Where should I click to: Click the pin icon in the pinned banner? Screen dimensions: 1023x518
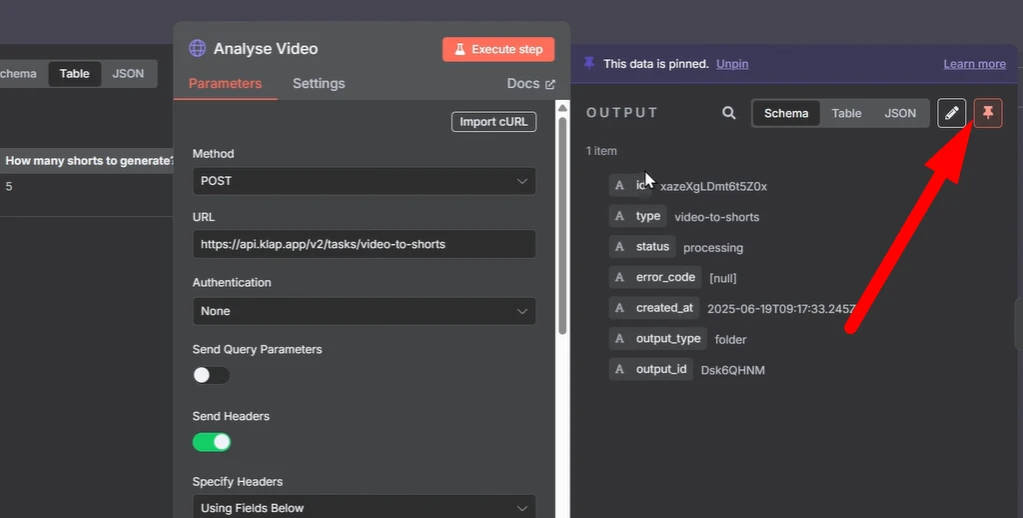[x=589, y=63]
